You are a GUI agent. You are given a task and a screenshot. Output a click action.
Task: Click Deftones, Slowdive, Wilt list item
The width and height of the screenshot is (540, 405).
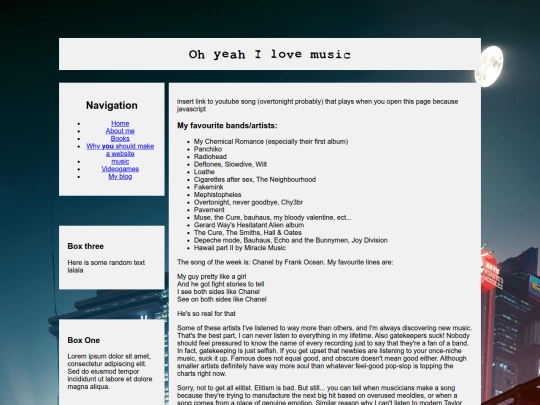230,164
